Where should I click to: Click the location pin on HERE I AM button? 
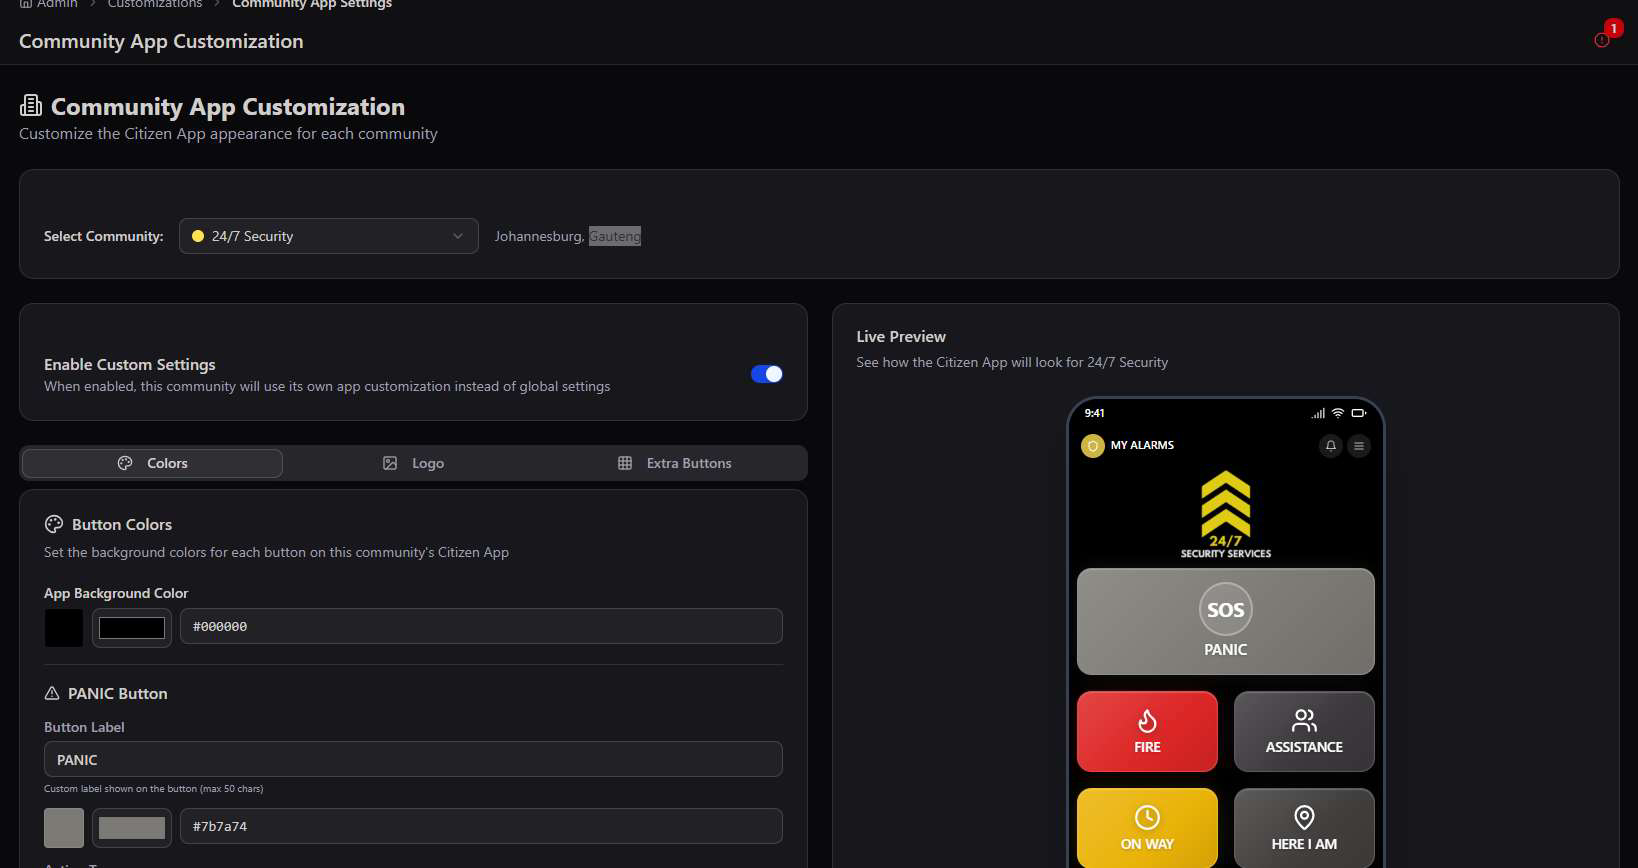tap(1304, 817)
